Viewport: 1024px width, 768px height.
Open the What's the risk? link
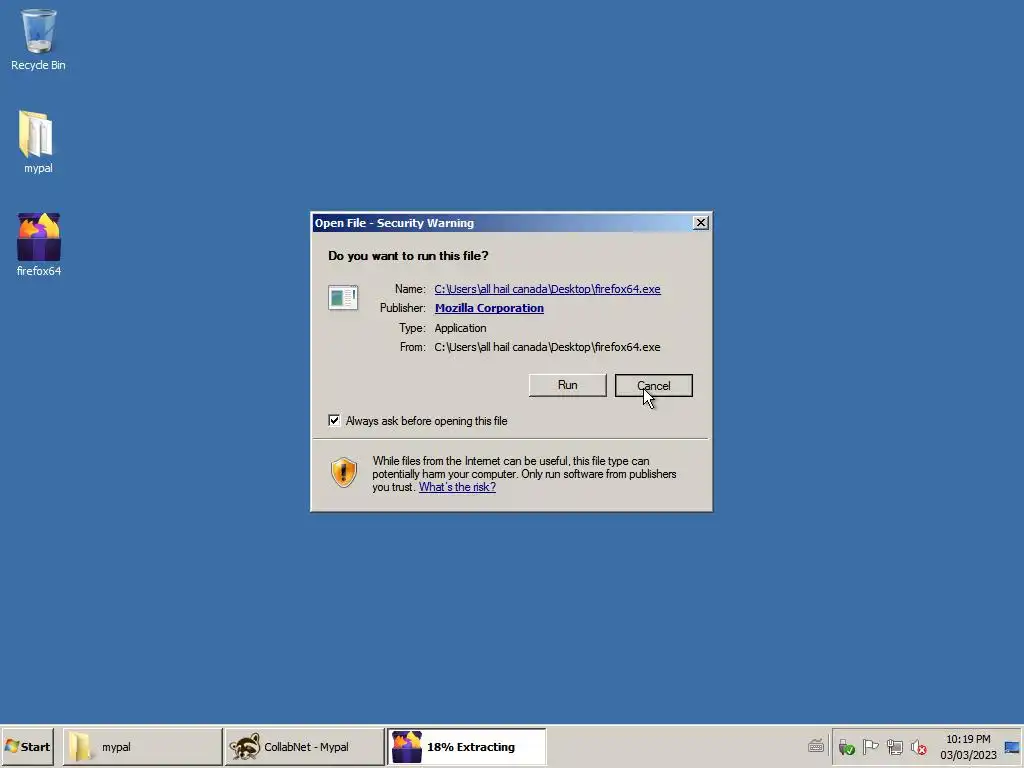tap(457, 487)
